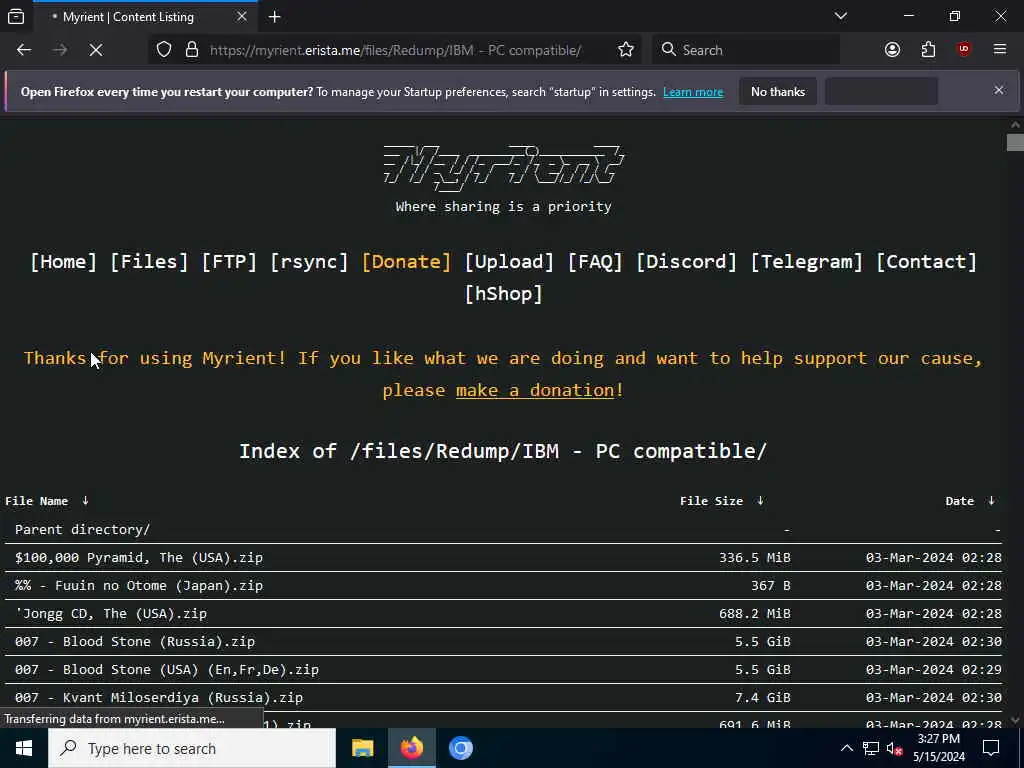Open the [FTP] navigation link
Viewport: 1024px width, 768px height.
pos(229,262)
